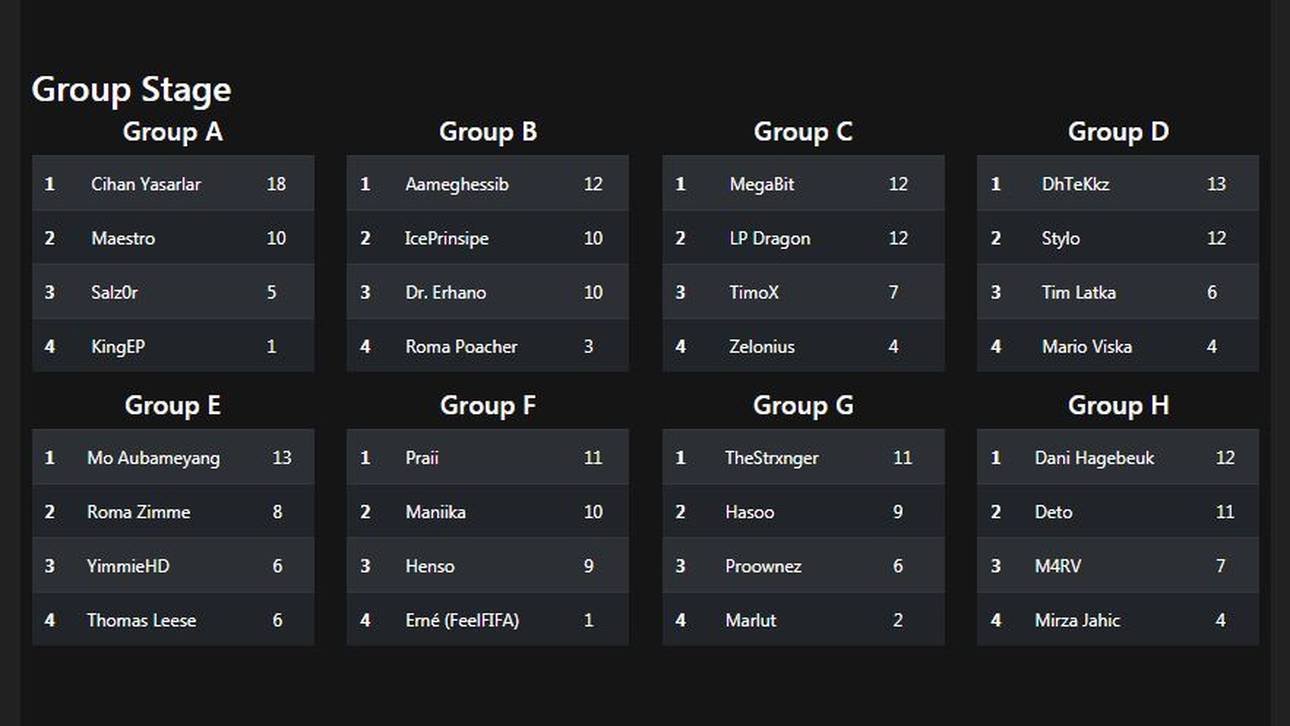Open DhTeKkz entry in Group D
The height and width of the screenshot is (726, 1290).
(1076, 184)
